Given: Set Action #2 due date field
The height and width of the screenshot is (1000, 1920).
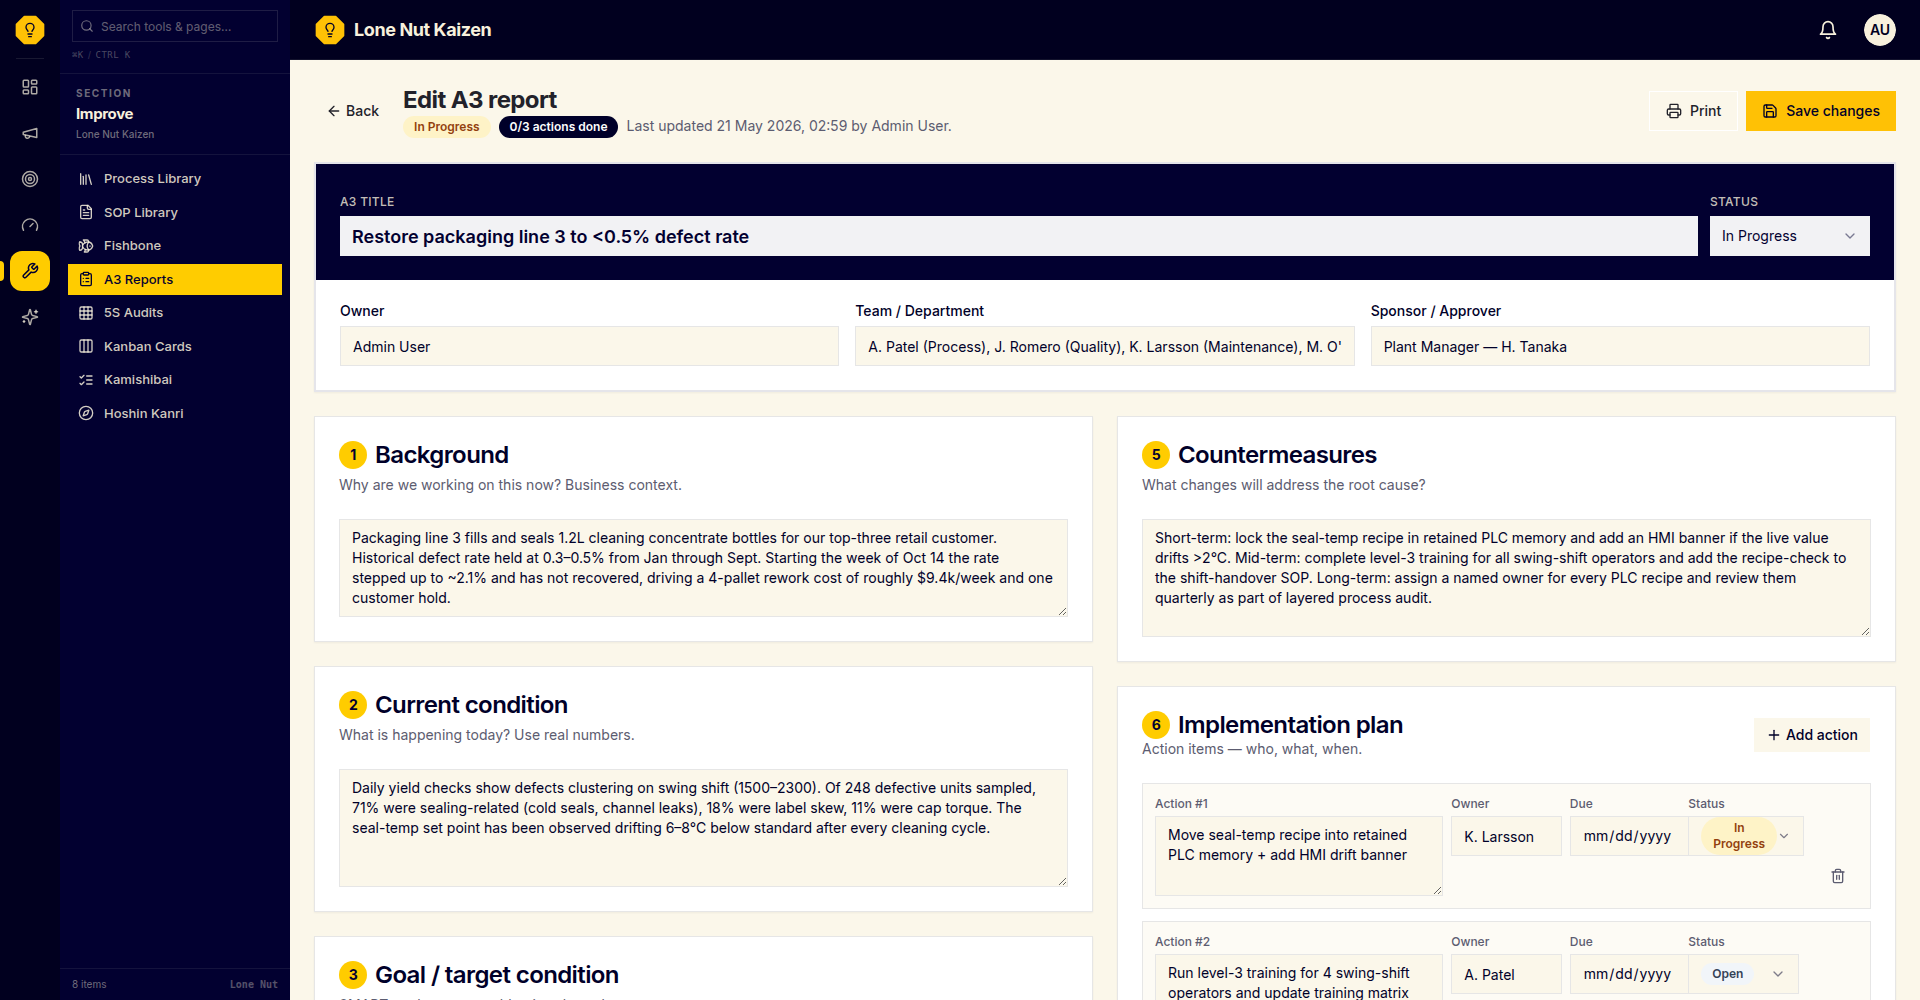Looking at the screenshot, I should pos(1628,974).
